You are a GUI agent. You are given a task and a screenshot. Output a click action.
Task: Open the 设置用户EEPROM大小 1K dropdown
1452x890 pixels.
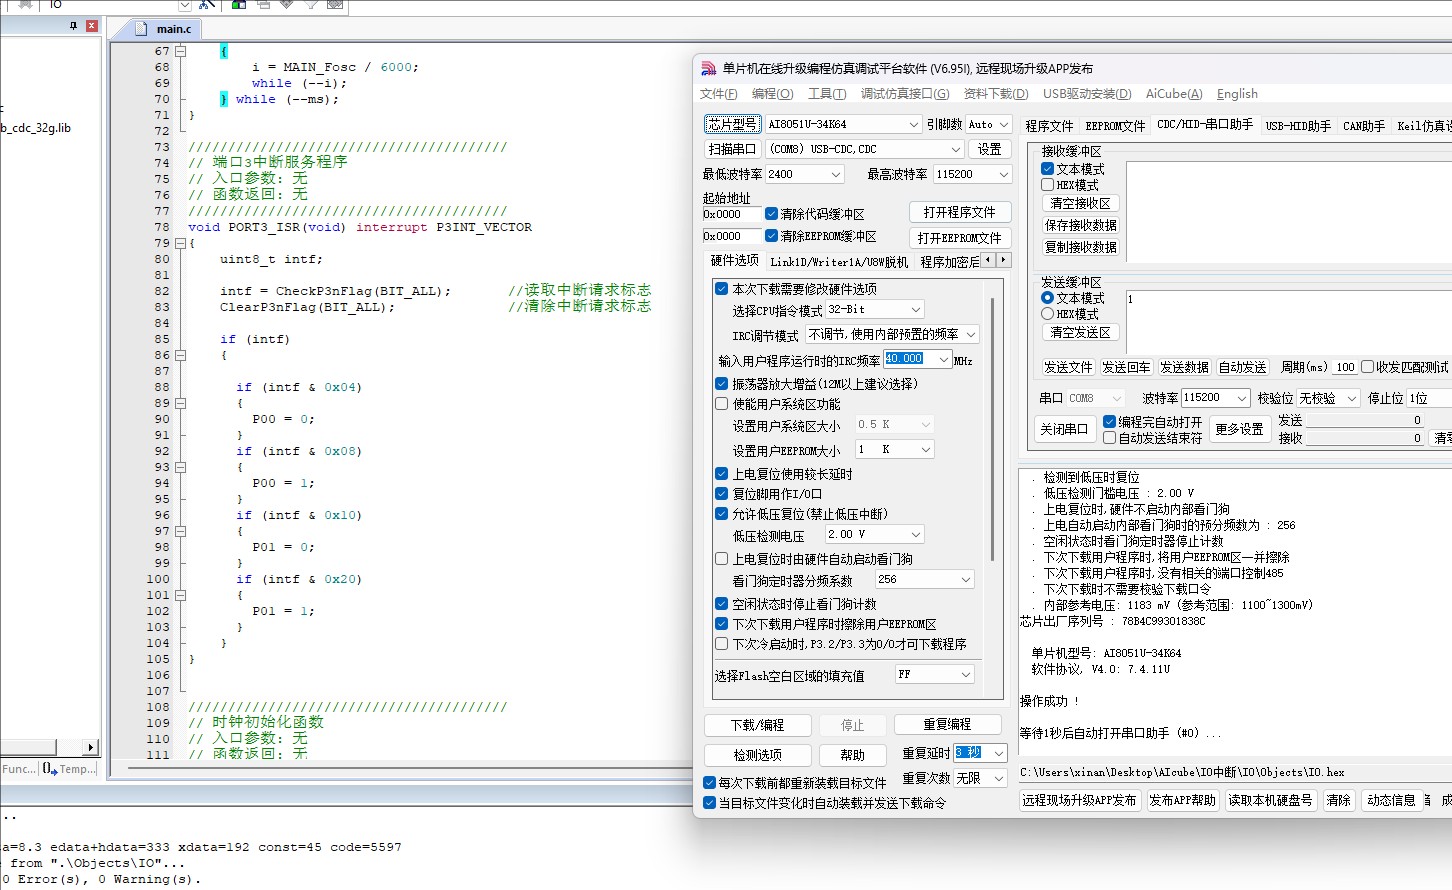(x=895, y=450)
